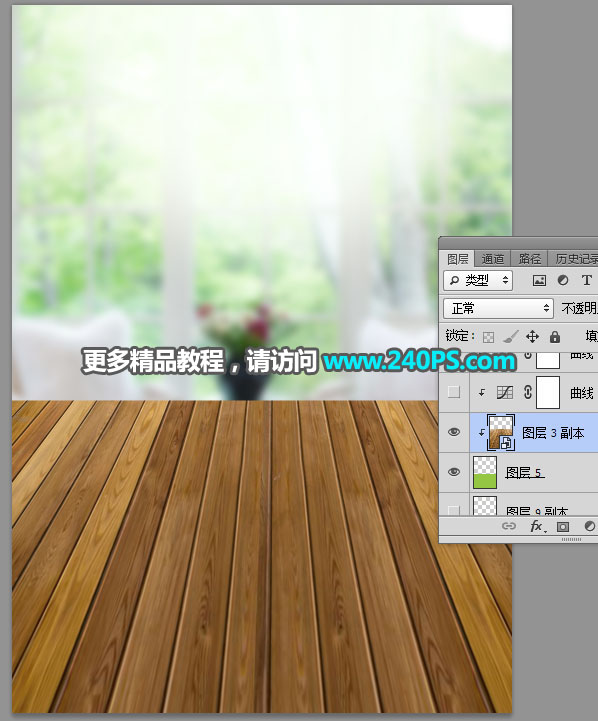Filter layers by adjustment layer kind
This screenshot has width=598, height=721.
point(563,280)
